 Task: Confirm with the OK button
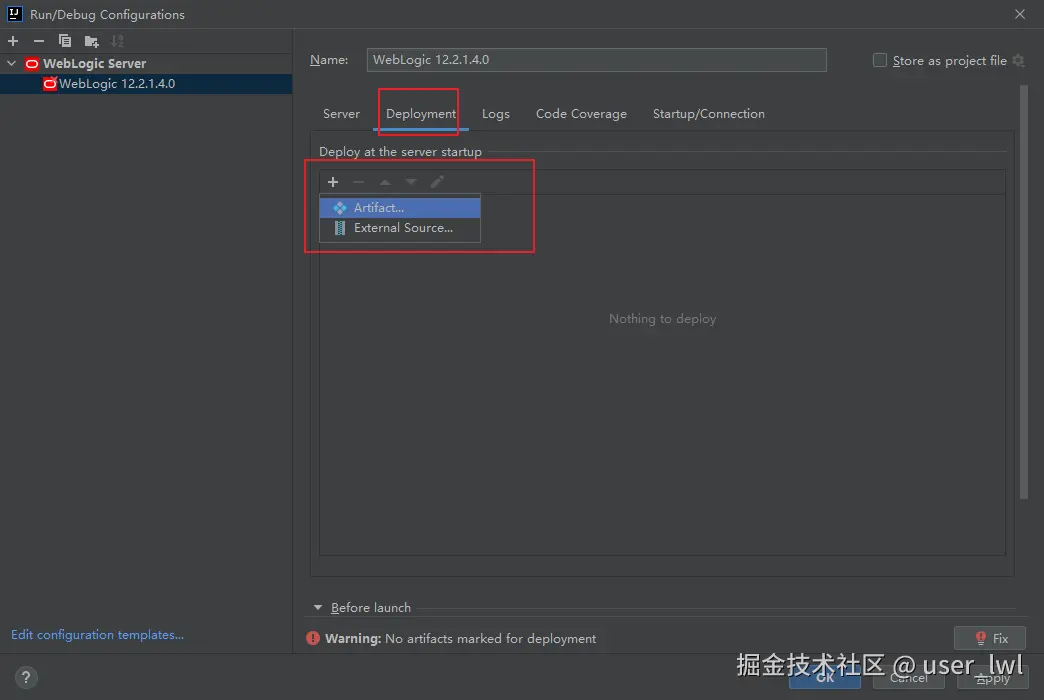(824, 678)
